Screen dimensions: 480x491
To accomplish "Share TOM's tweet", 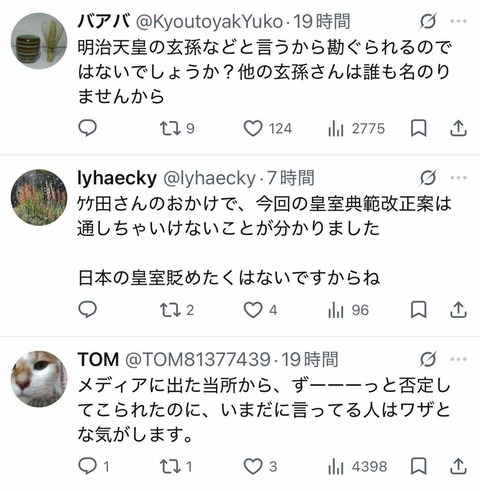I will (x=458, y=466).
